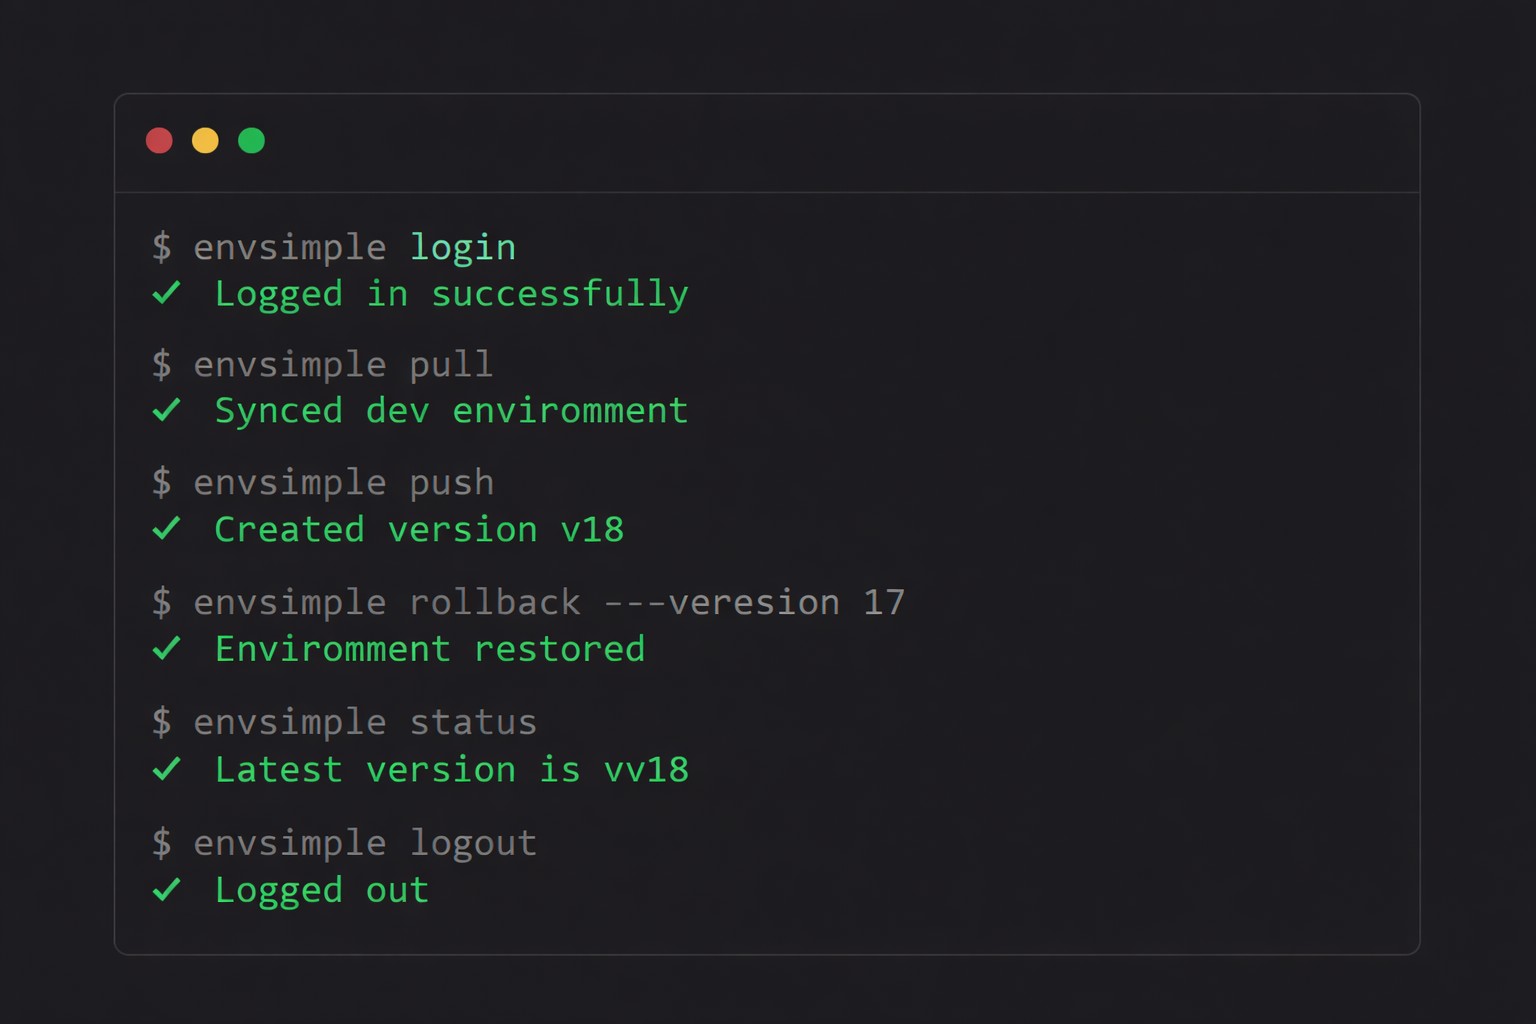Select the text 'Created version v18'
Screen dimensions: 1536x1024
pyautogui.click(x=418, y=529)
